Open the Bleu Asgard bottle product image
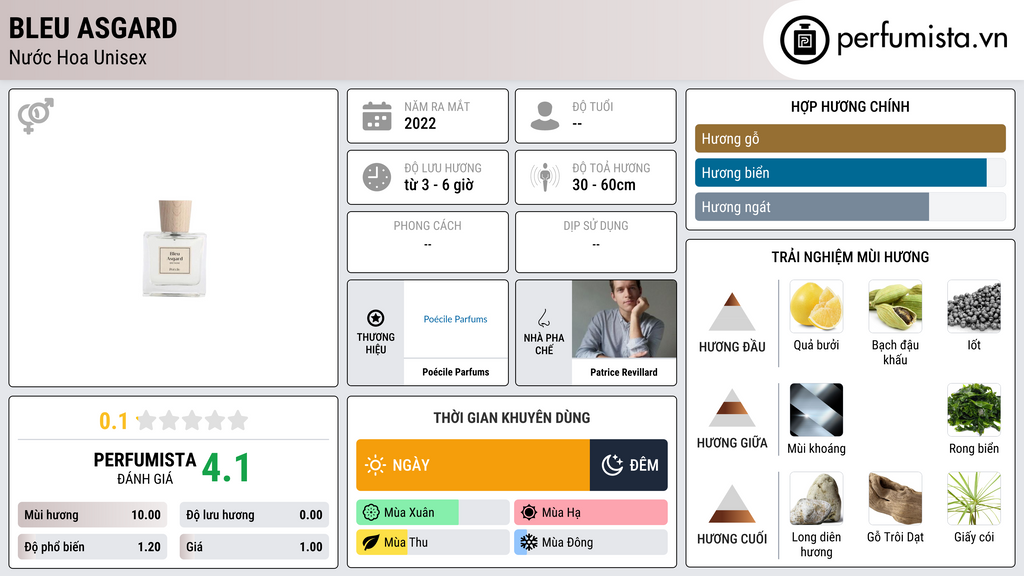Screen dimensions: 1024x576 coord(174,249)
